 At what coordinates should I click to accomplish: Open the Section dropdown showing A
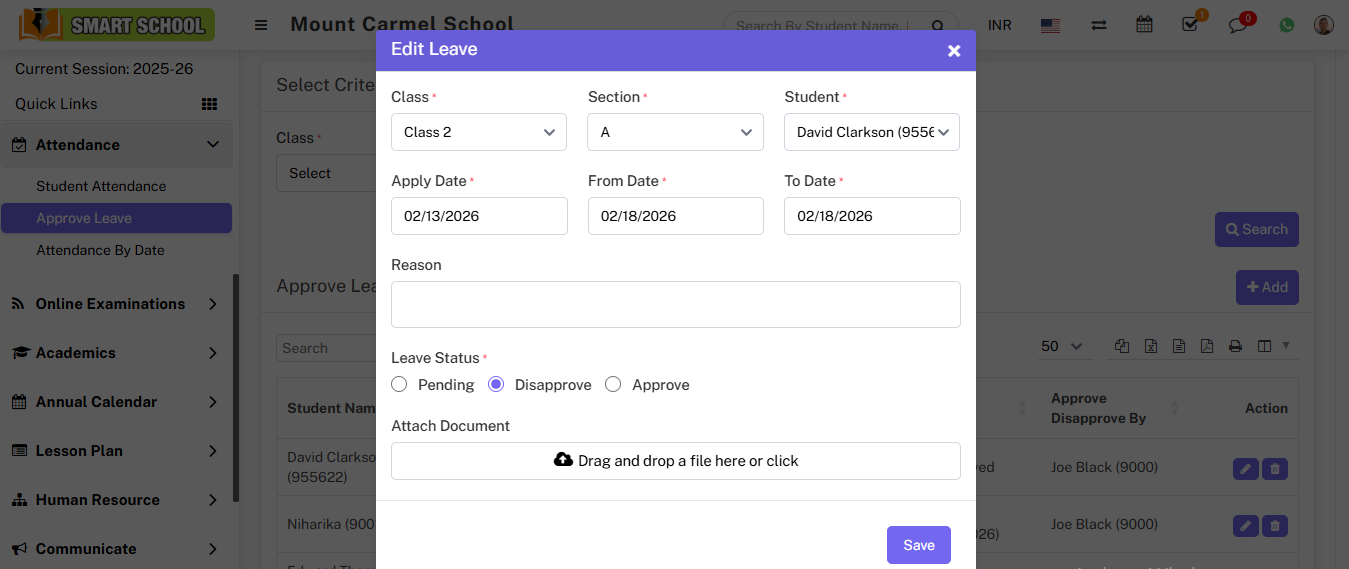(675, 132)
